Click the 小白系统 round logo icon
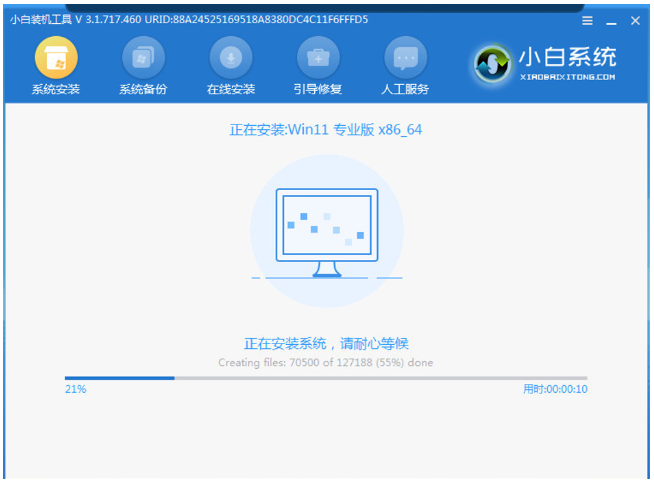The image size is (654, 486). coord(492,63)
